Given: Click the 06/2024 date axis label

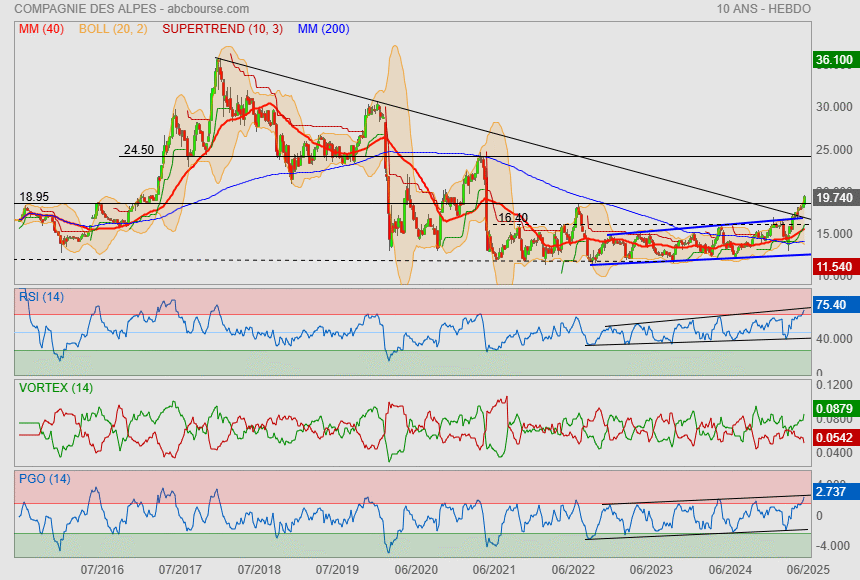Looking at the screenshot, I should click(729, 570).
